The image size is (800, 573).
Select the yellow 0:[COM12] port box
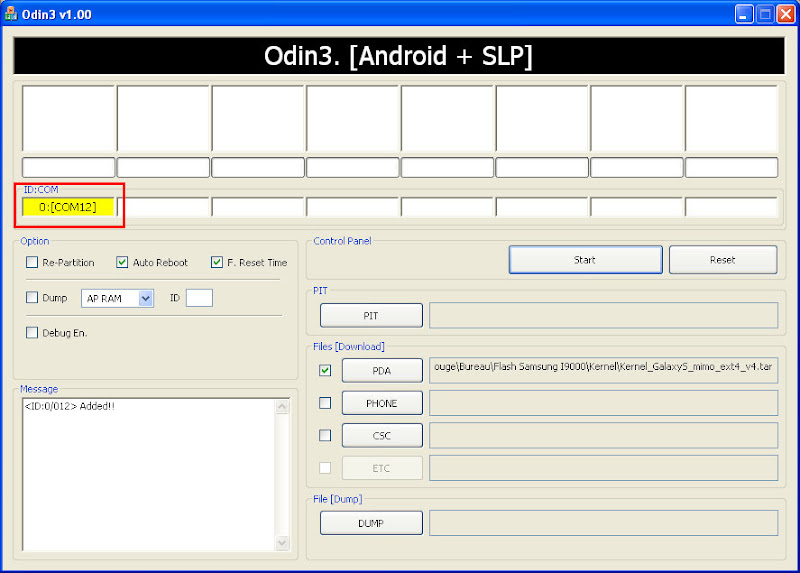pos(68,207)
